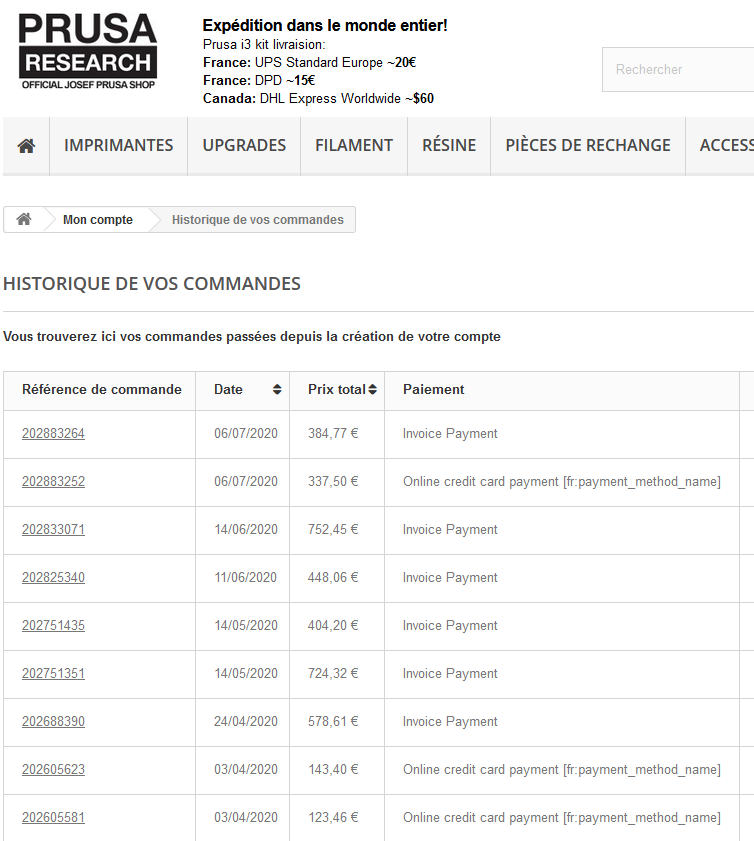Open order 202605581
The image size is (754, 841).
[53, 817]
